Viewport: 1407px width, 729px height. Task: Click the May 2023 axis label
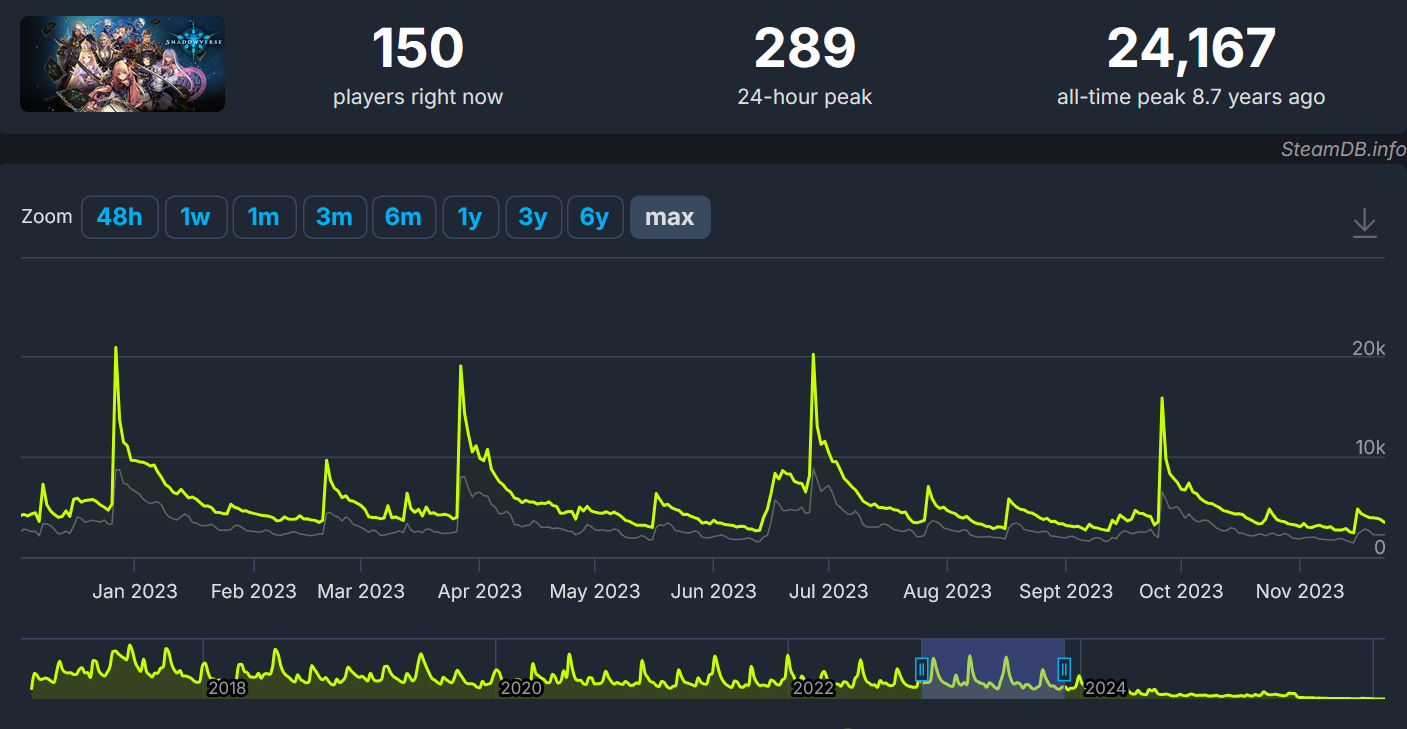[595, 591]
